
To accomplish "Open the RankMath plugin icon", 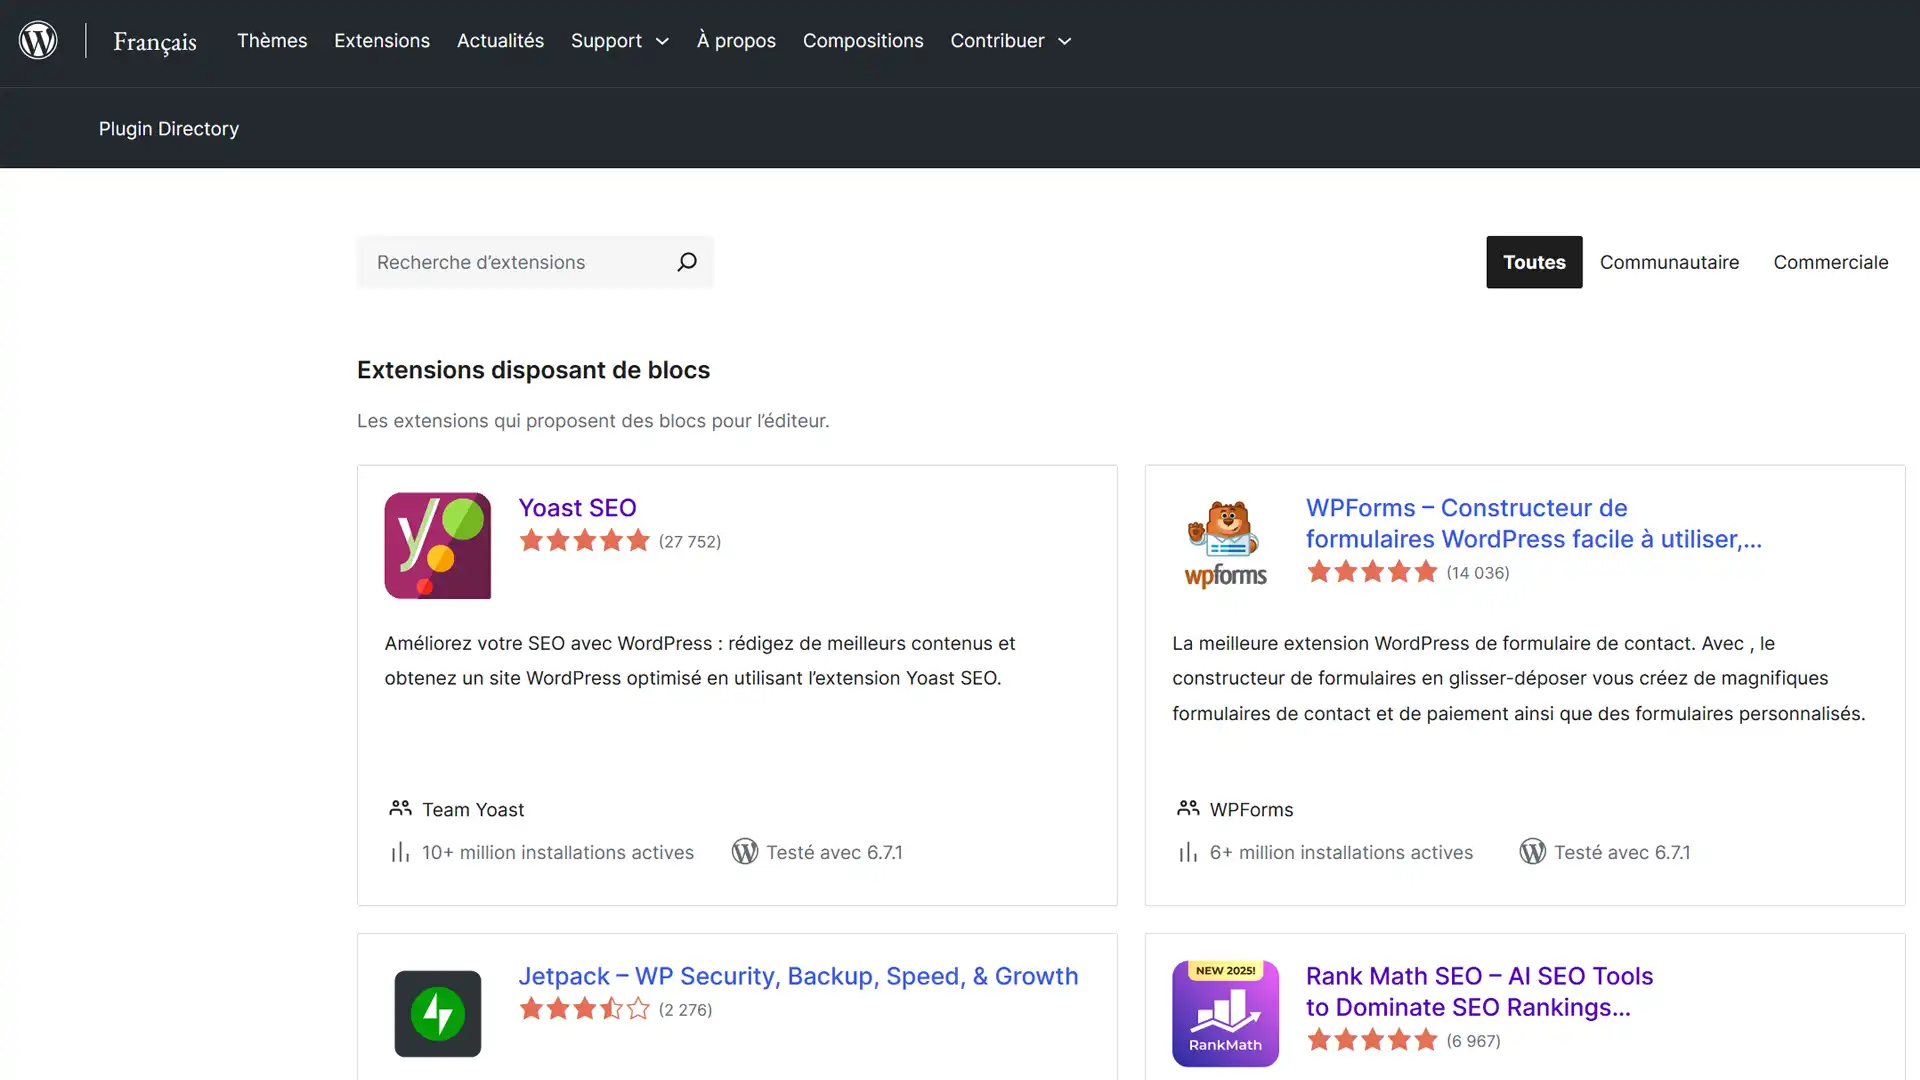I will (x=1225, y=1013).
